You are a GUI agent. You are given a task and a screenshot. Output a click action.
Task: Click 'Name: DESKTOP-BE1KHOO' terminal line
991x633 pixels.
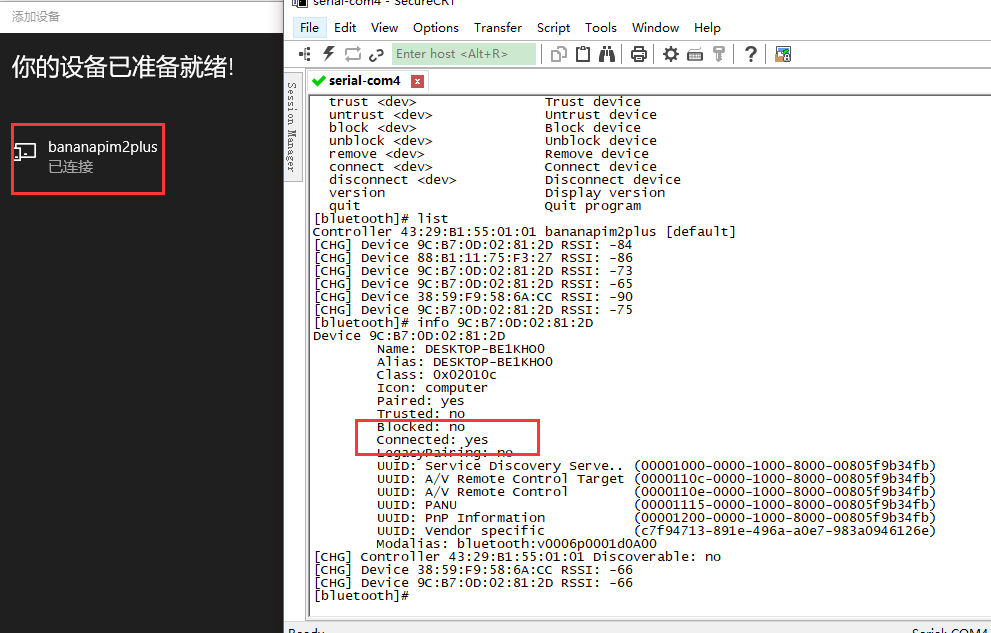coord(461,349)
